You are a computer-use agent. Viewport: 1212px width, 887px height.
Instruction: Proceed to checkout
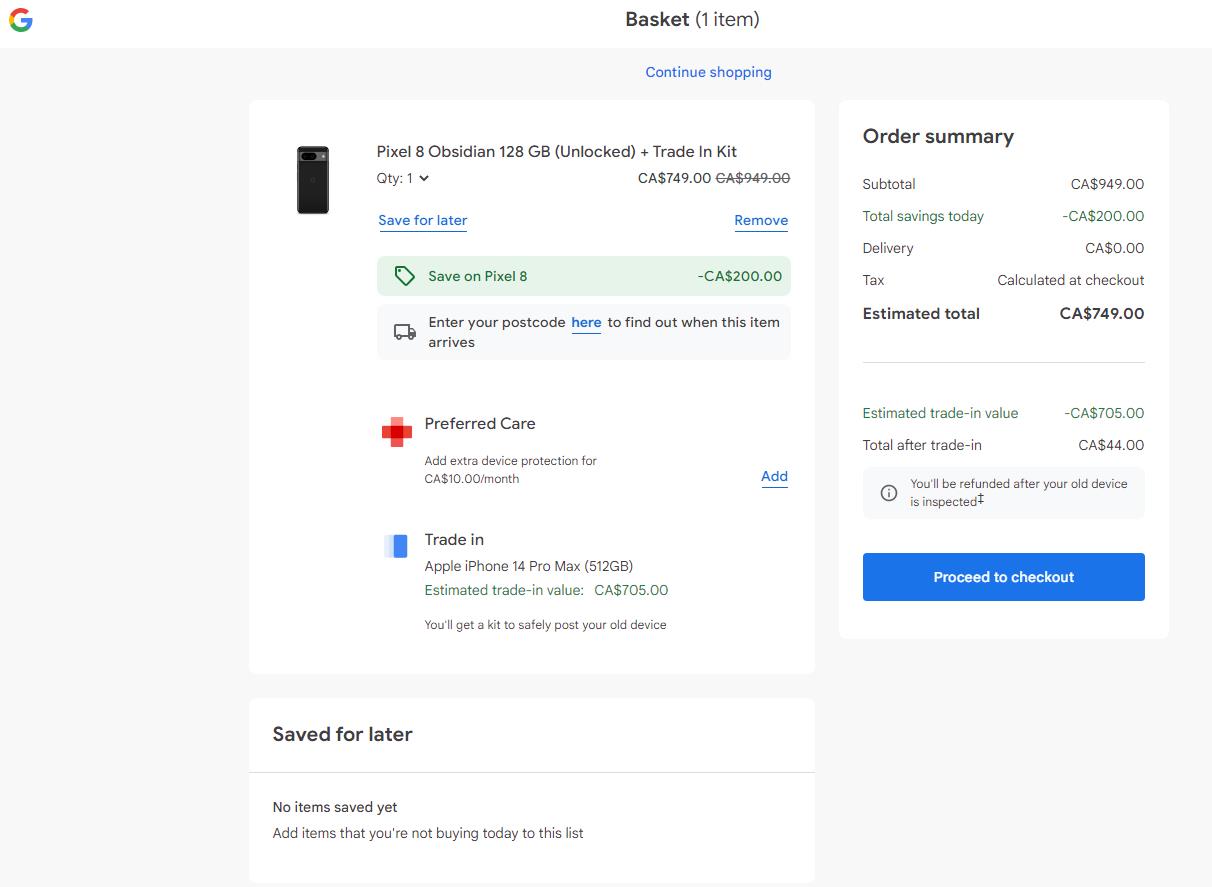click(1003, 577)
